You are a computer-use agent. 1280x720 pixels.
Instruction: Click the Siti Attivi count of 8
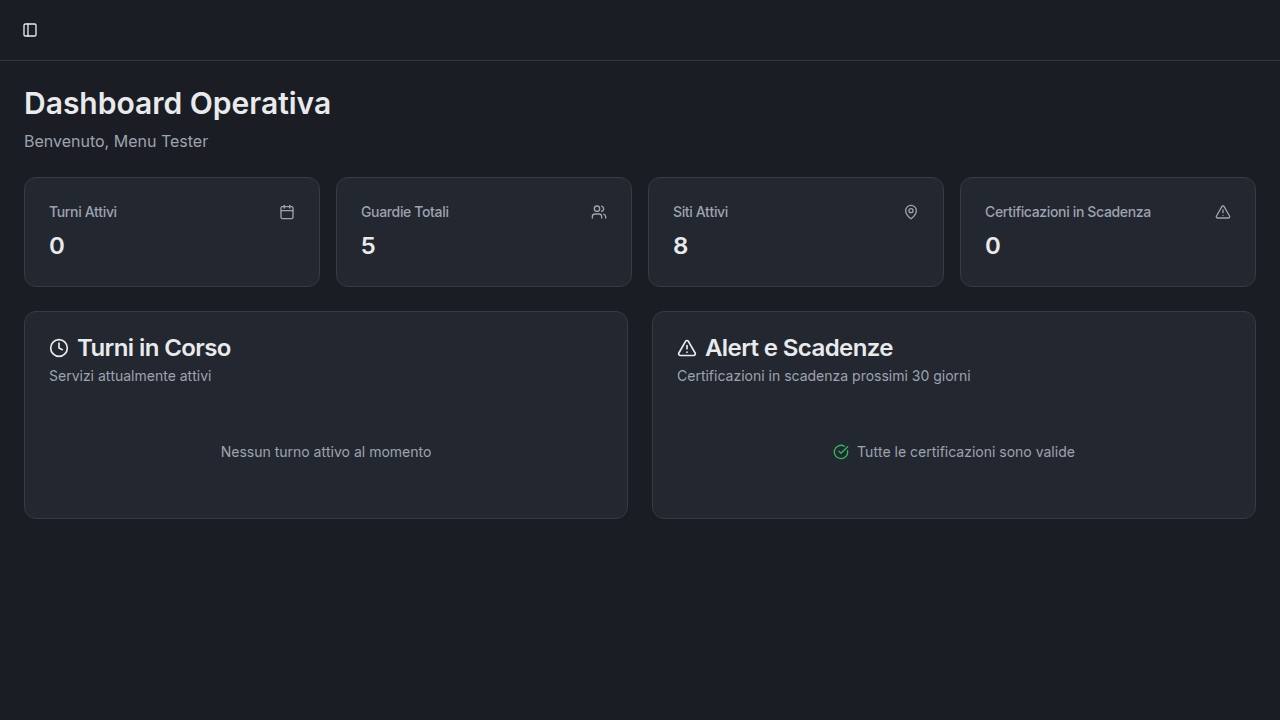point(680,246)
